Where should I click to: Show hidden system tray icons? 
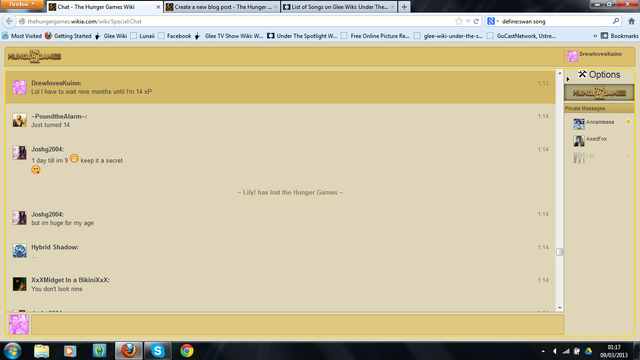click(543, 351)
